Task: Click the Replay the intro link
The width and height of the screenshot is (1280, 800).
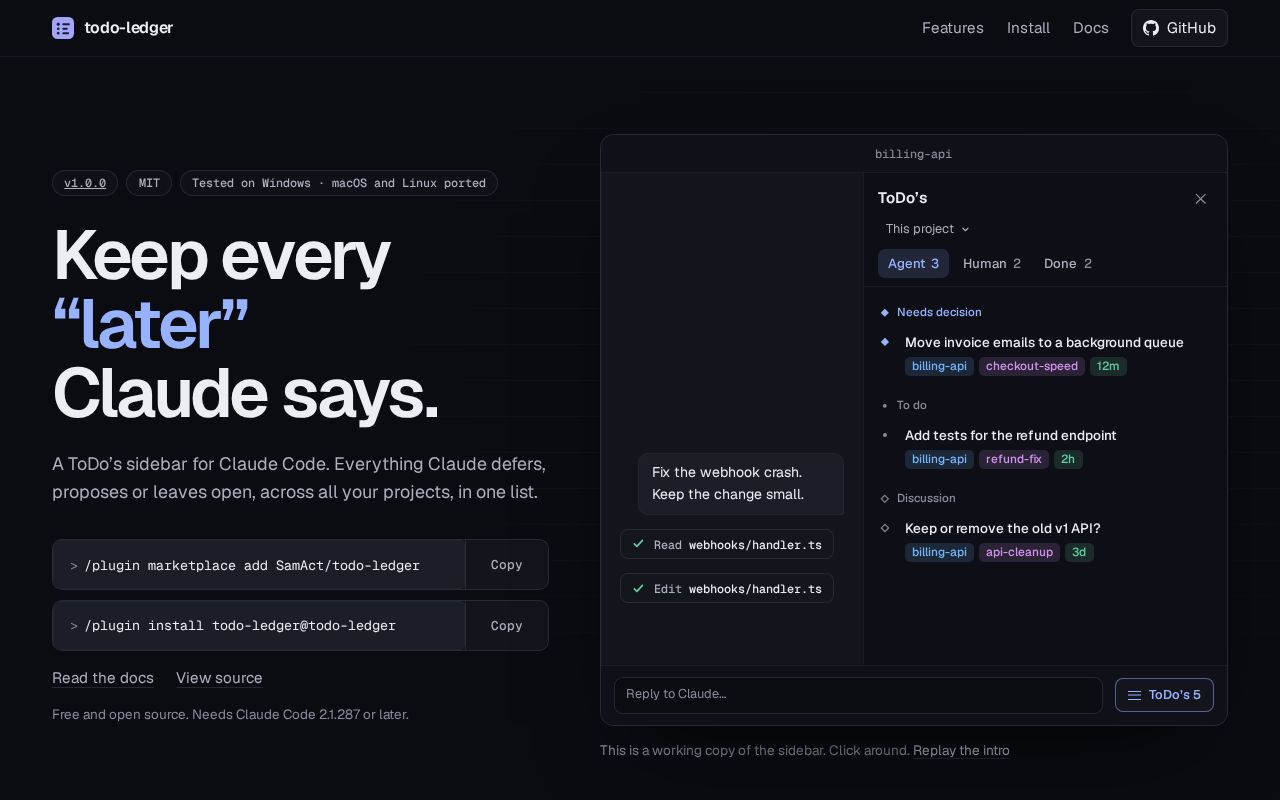Action: pos(961,750)
